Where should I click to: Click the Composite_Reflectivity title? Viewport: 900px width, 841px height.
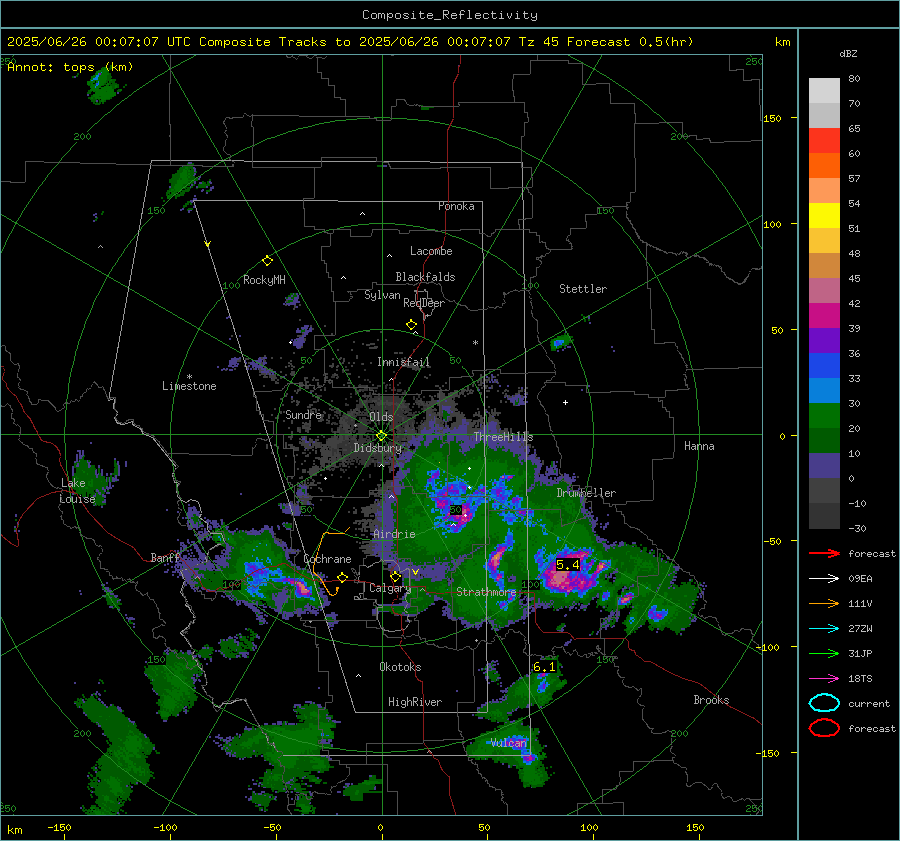pyautogui.click(x=450, y=15)
